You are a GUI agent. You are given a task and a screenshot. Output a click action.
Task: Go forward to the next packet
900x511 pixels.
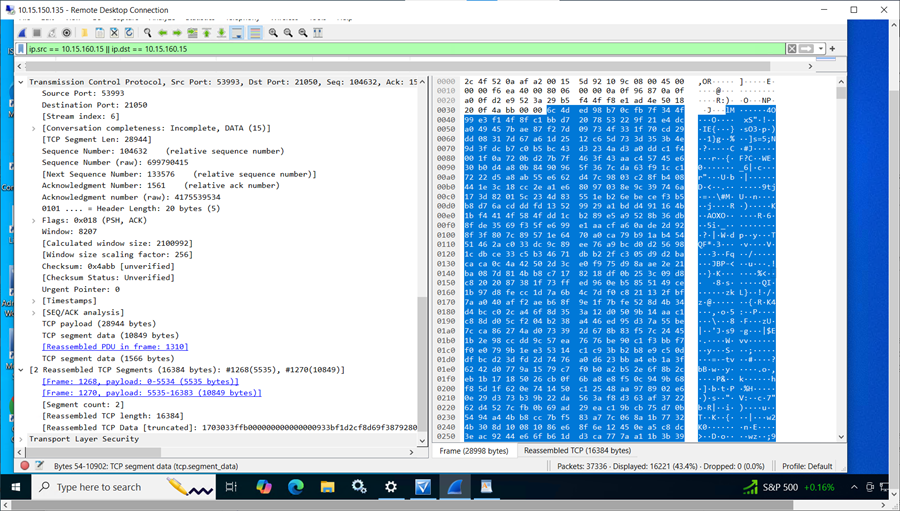click(x=177, y=33)
